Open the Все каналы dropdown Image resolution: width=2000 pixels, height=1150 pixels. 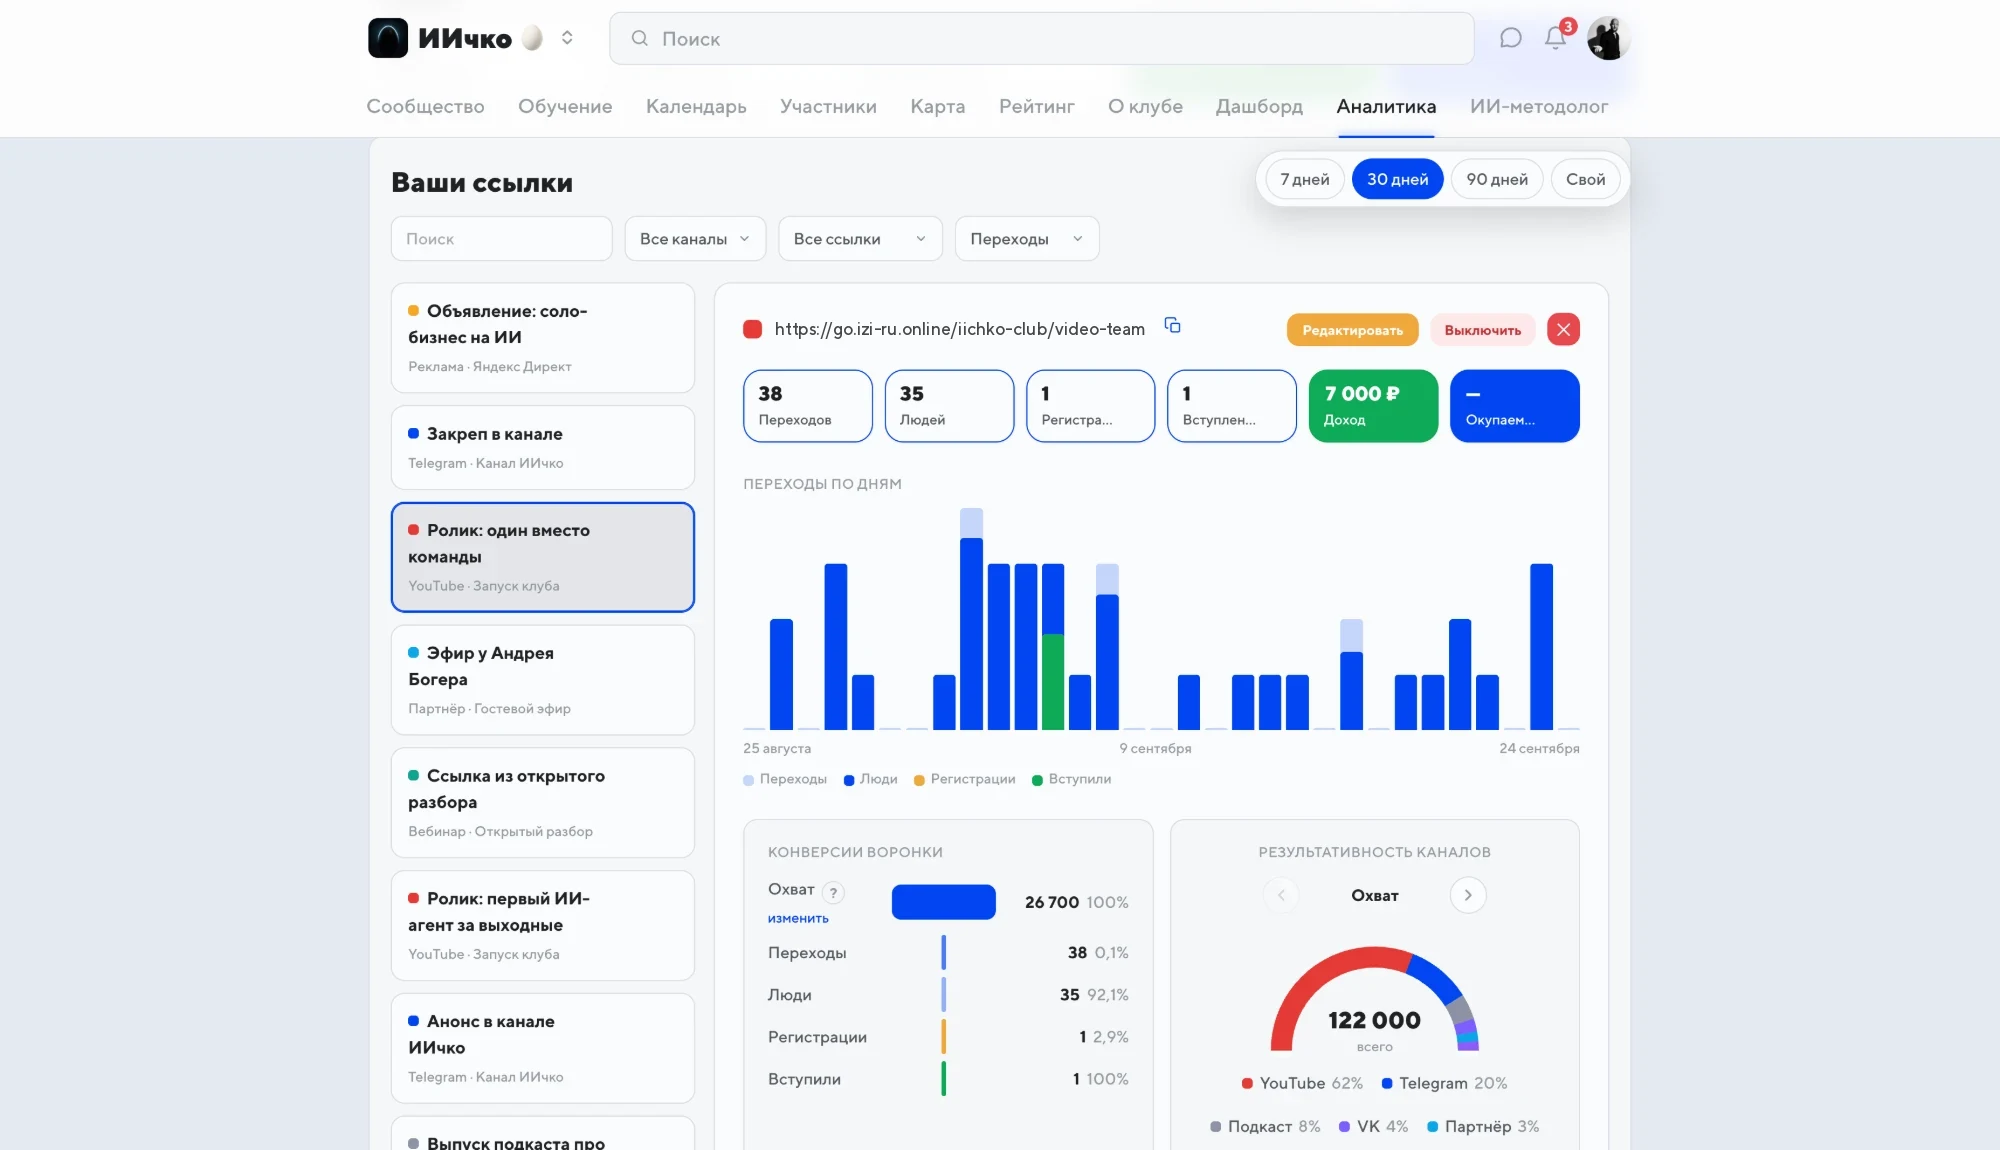(x=695, y=239)
